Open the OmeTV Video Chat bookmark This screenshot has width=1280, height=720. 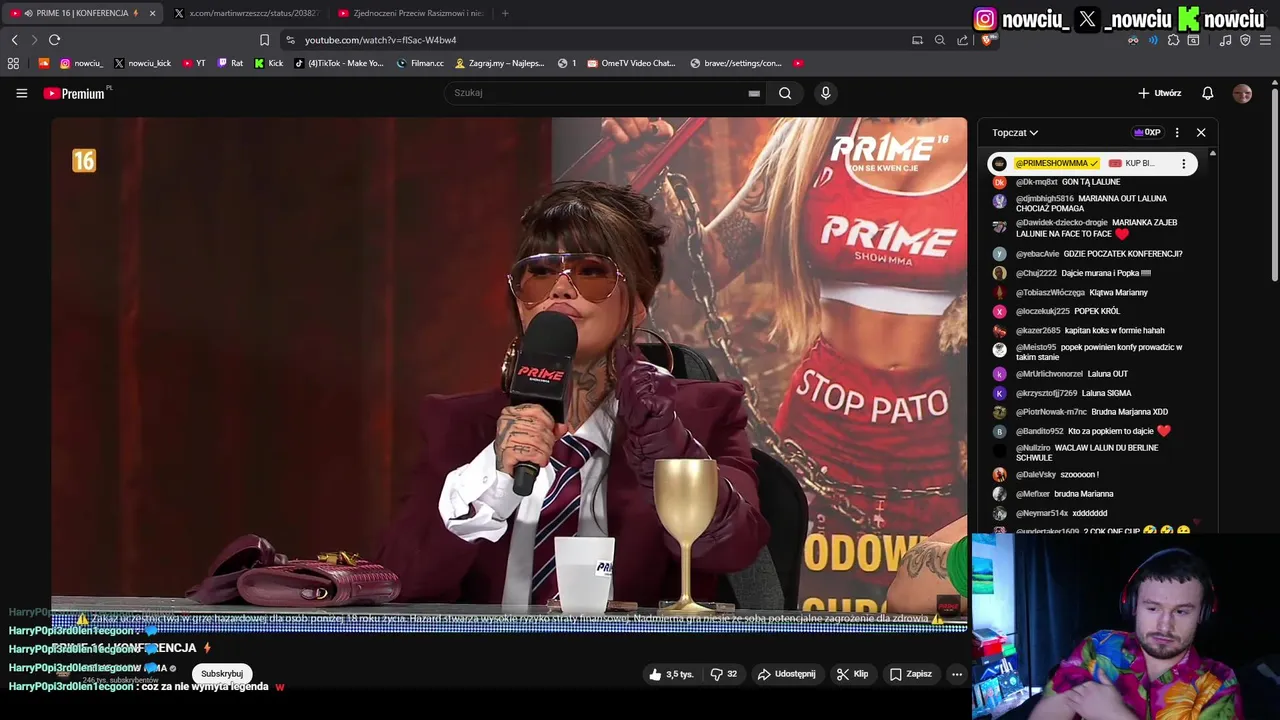click(x=632, y=63)
